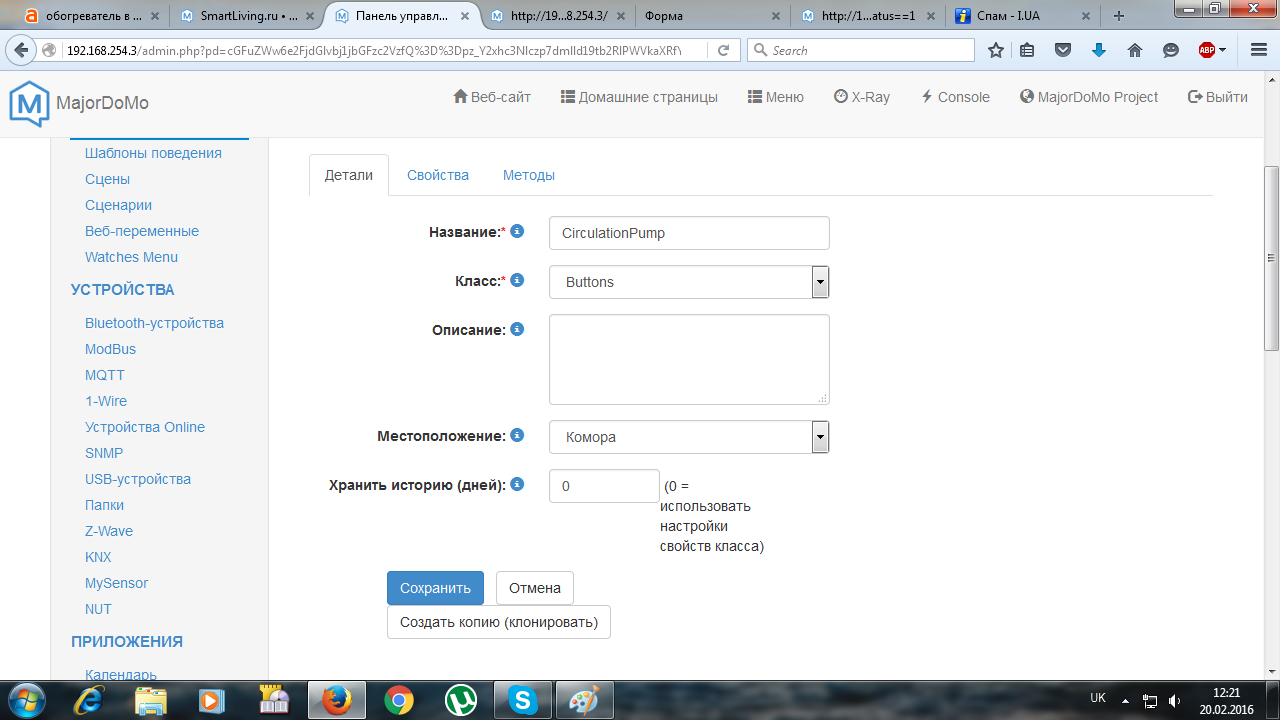Open Сценарии in the sidebar
Viewport: 1280px width, 720px height.
coord(118,205)
